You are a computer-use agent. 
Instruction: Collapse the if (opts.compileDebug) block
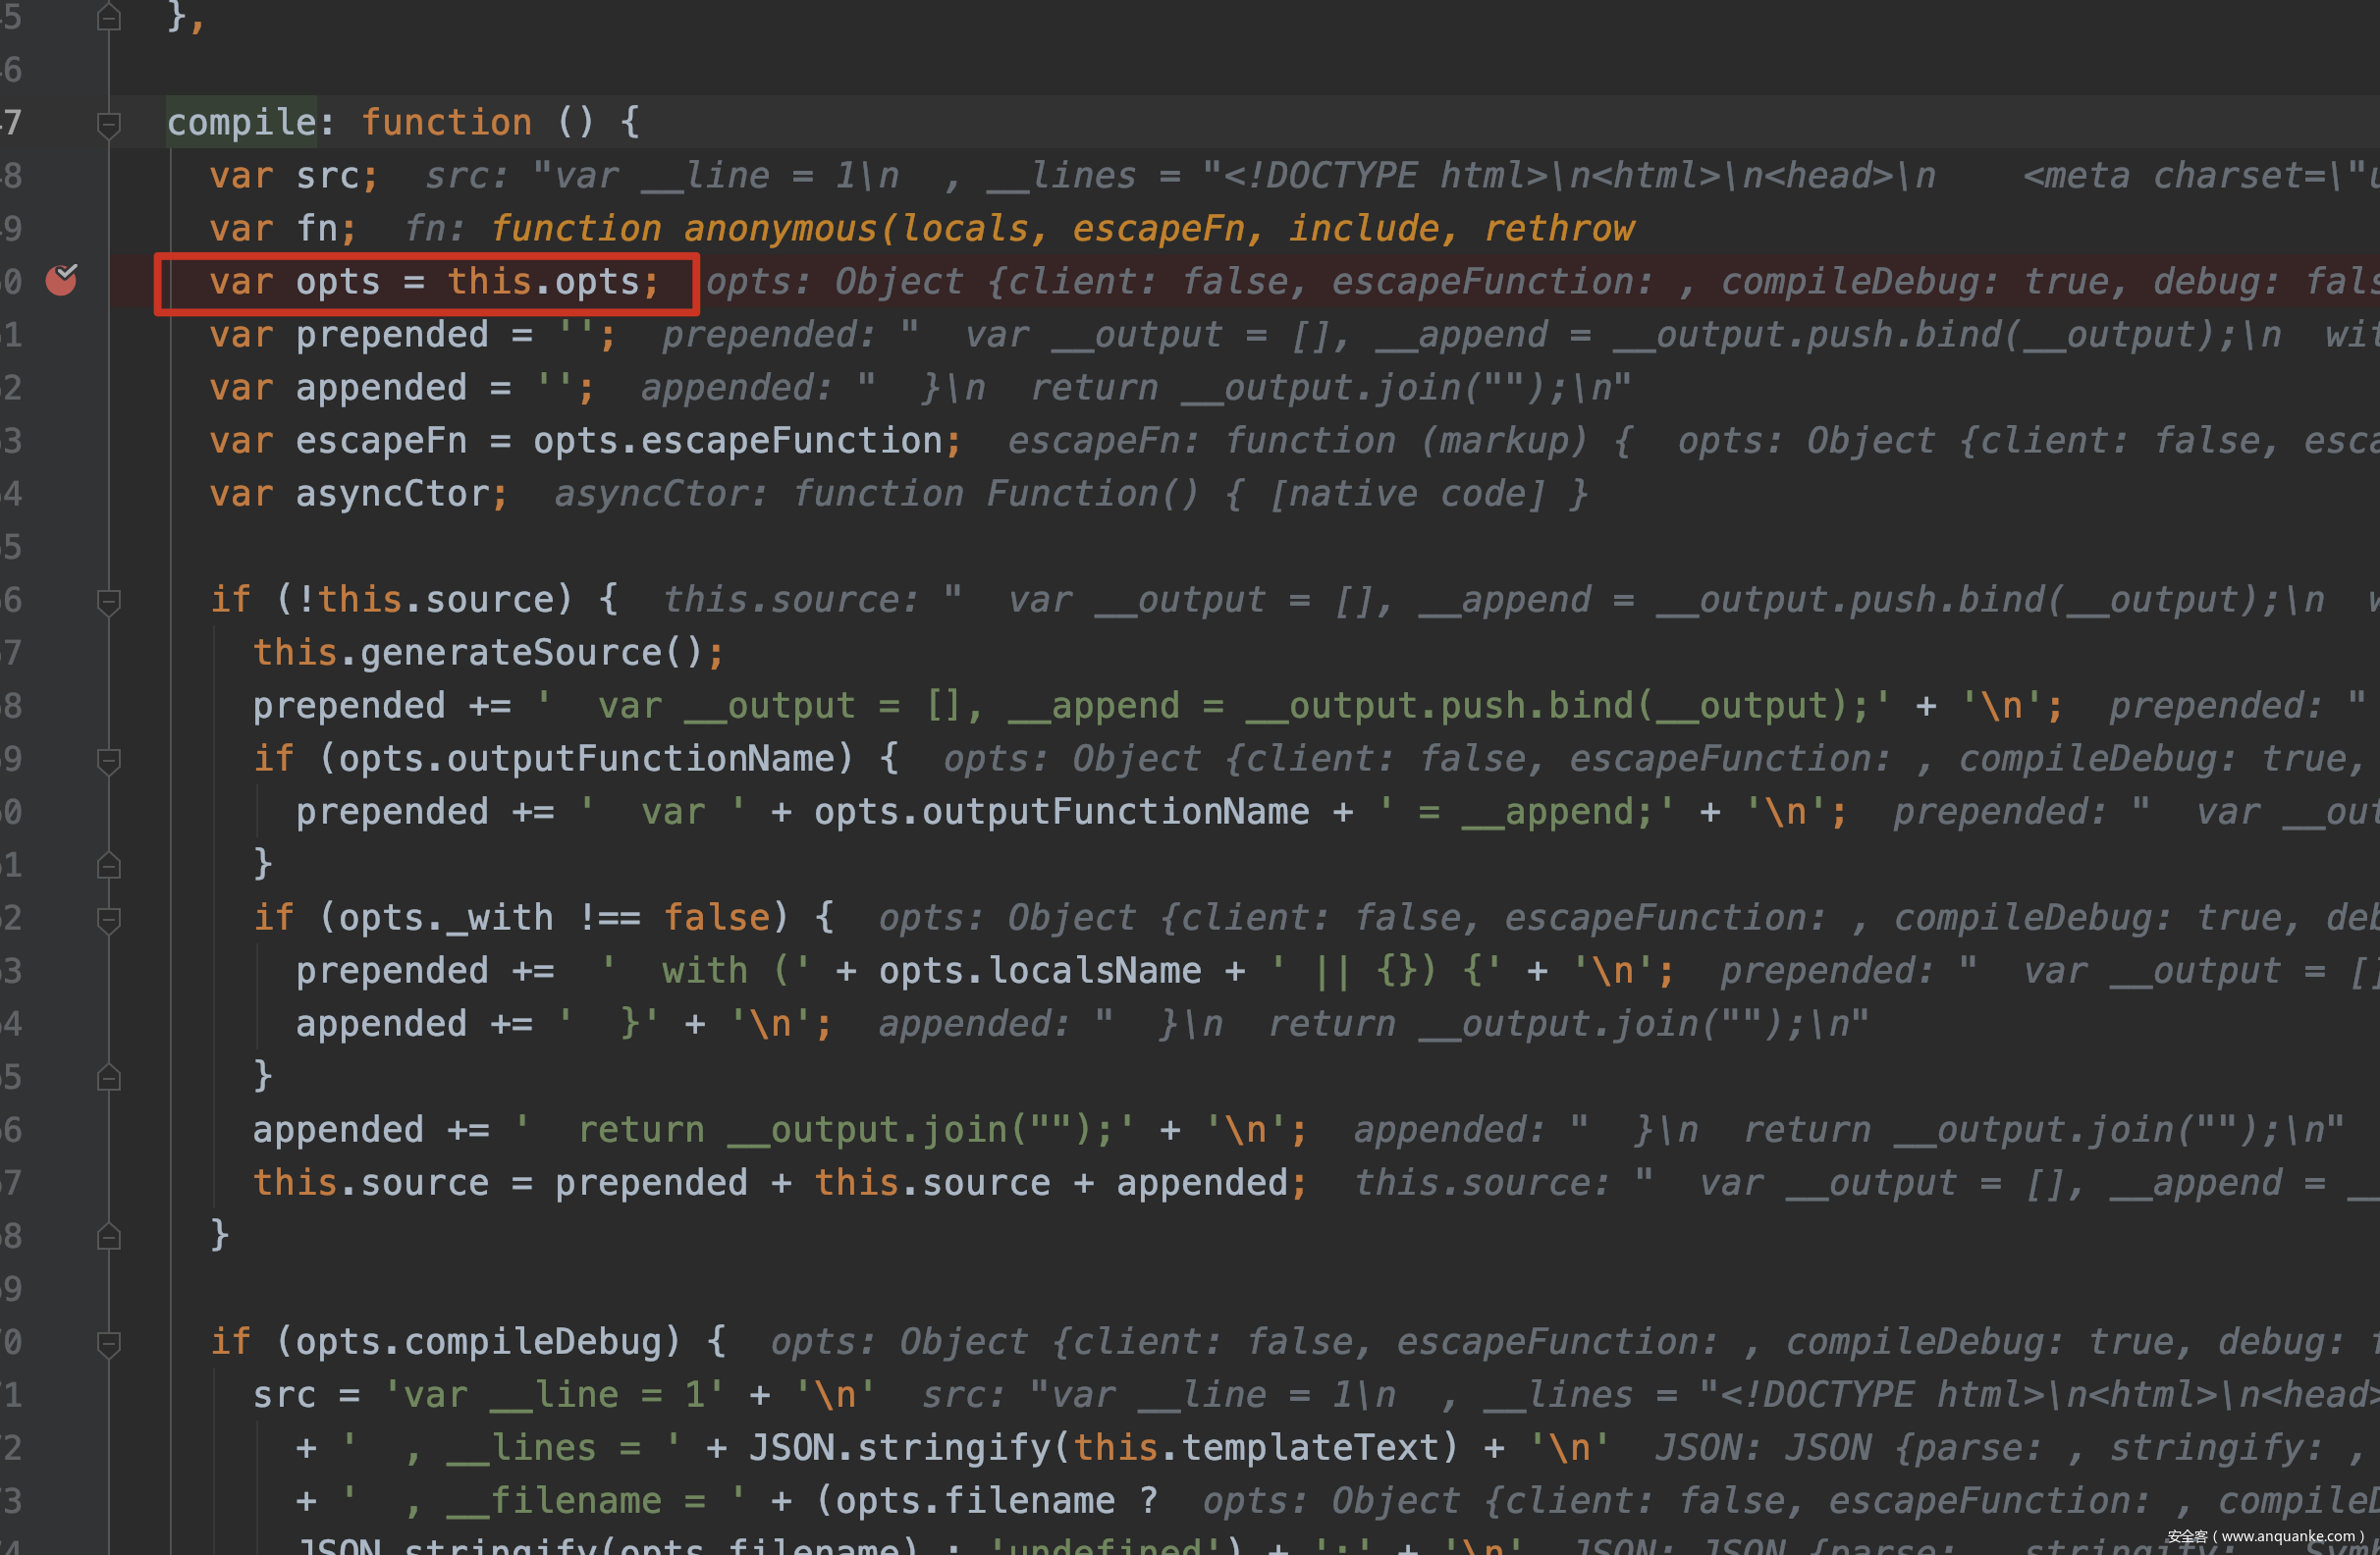[x=109, y=1343]
